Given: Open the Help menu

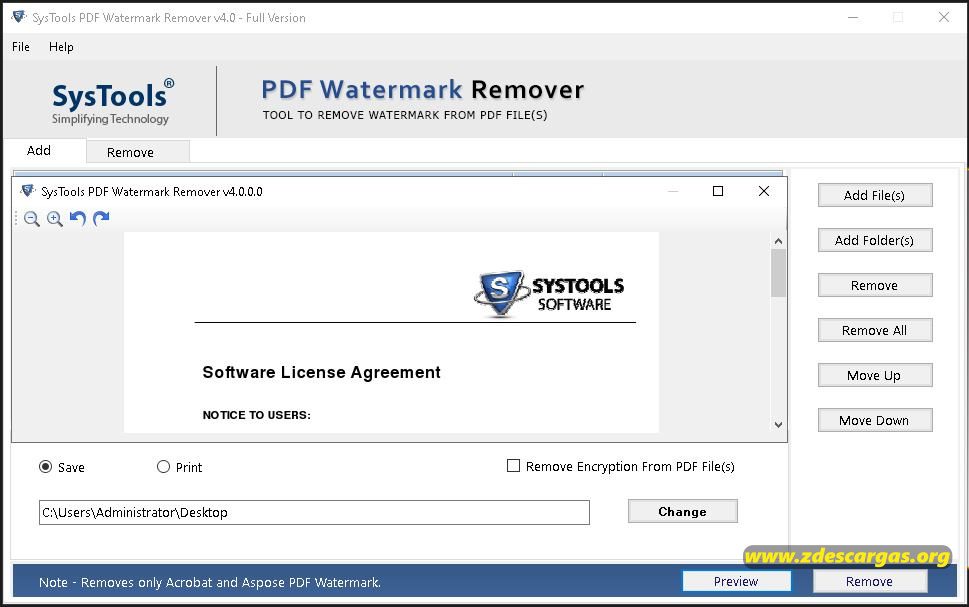Looking at the screenshot, I should point(61,46).
